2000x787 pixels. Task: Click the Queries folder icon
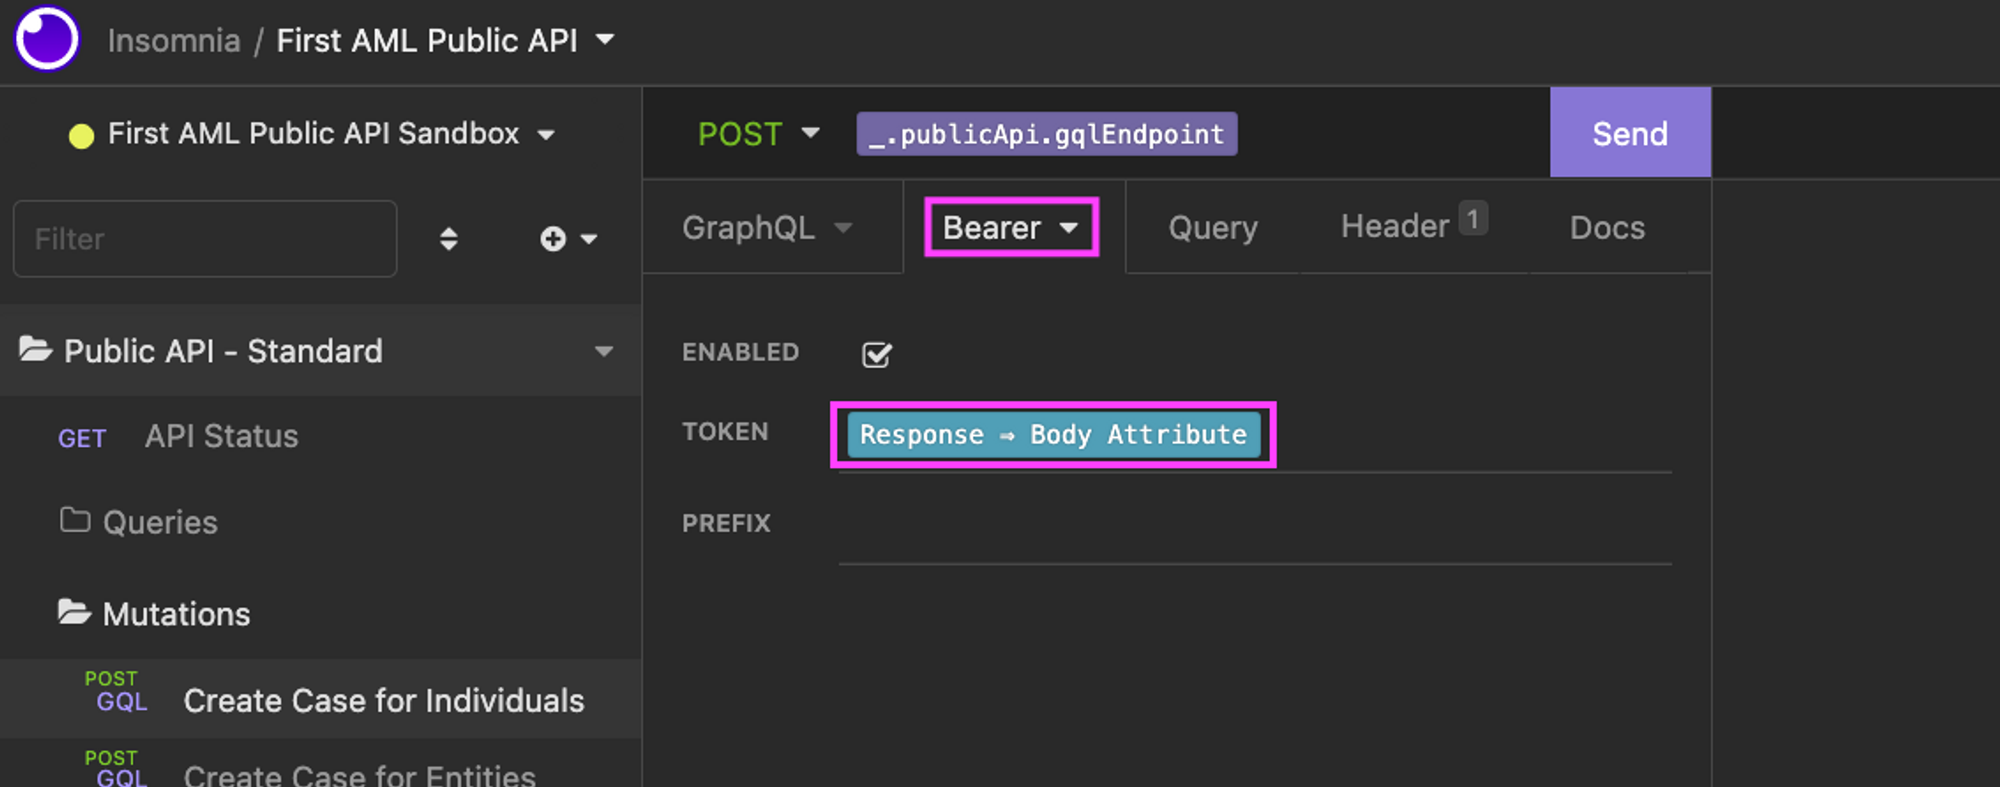tap(75, 520)
